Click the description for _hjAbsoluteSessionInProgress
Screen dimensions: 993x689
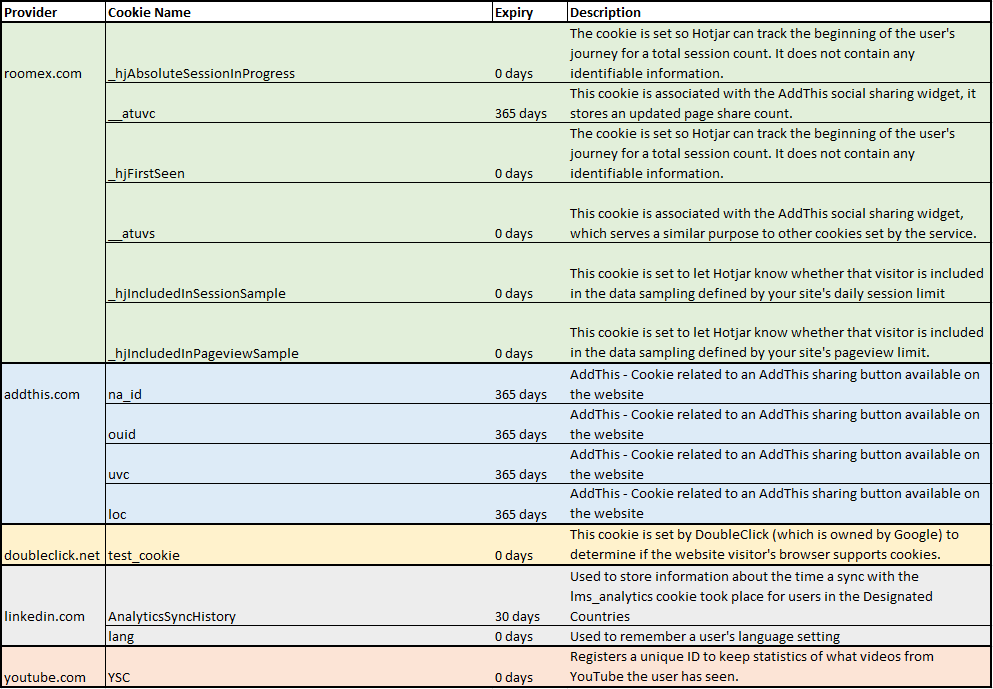(780, 53)
